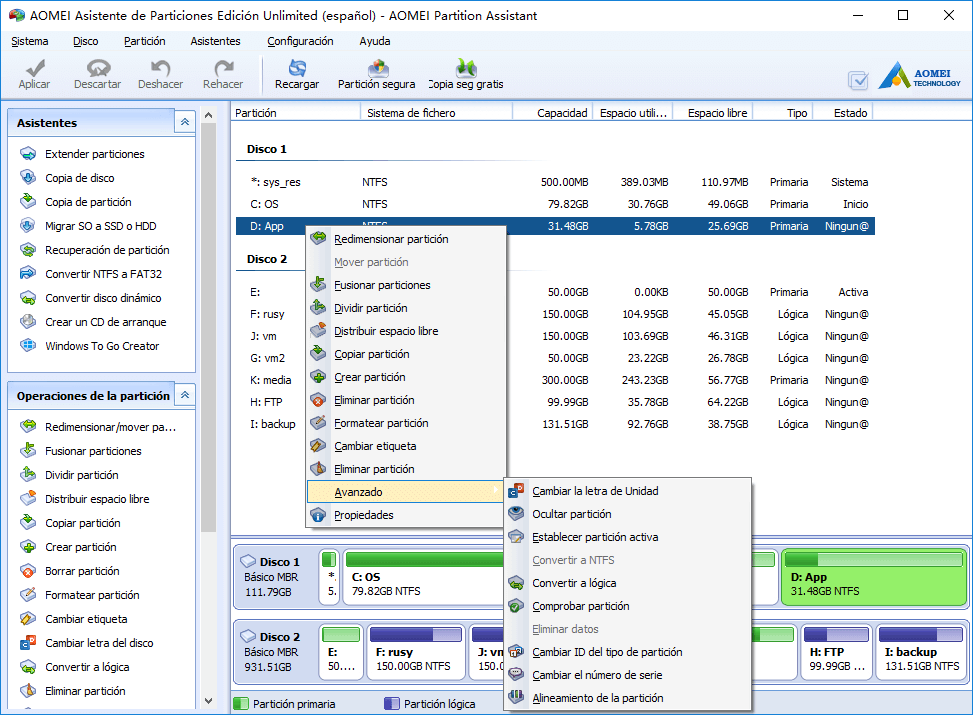Select Cambiar ID del tipo de partición
This screenshot has height=715, width=973.
pyautogui.click(x=628, y=652)
